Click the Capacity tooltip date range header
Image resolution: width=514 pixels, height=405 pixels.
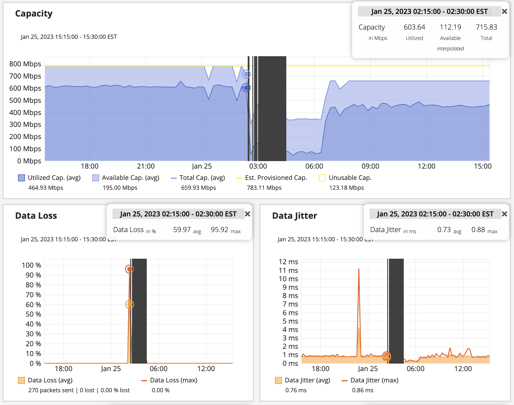(429, 12)
